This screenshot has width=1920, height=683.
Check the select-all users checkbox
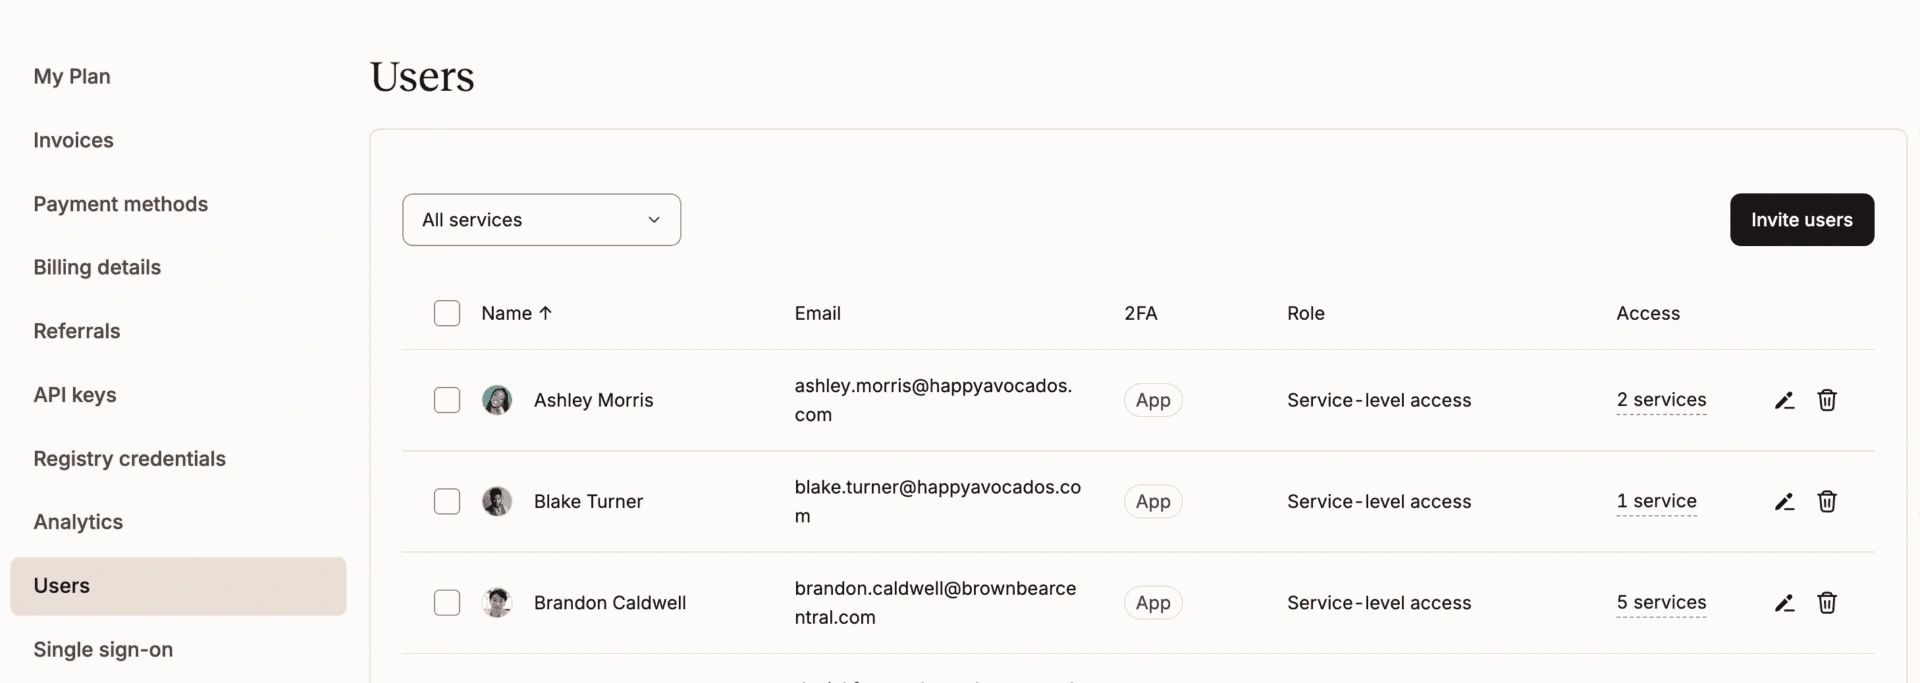[447, 313]
